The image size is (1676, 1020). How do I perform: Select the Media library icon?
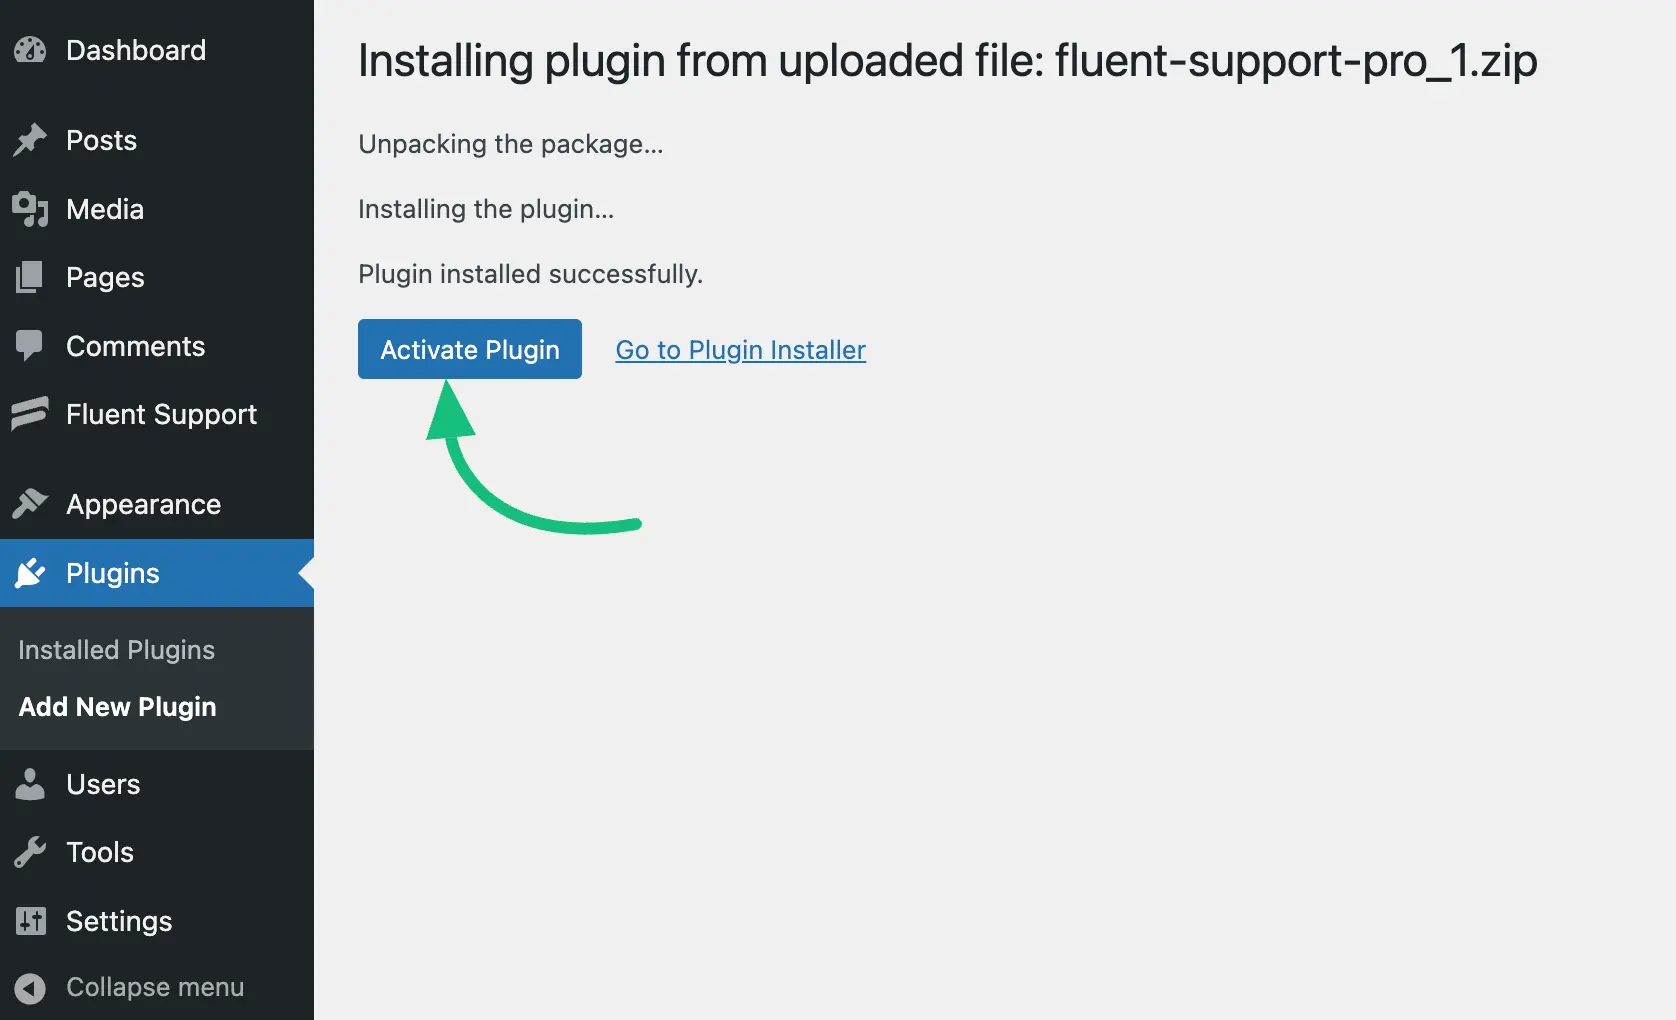(30, 209)
